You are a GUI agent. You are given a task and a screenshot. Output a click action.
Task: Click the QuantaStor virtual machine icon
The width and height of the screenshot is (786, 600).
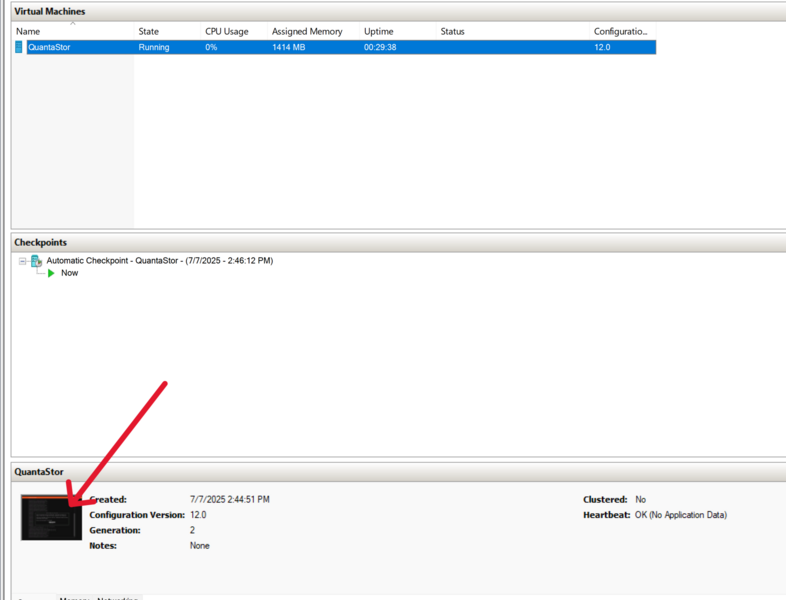pos(19,47)
